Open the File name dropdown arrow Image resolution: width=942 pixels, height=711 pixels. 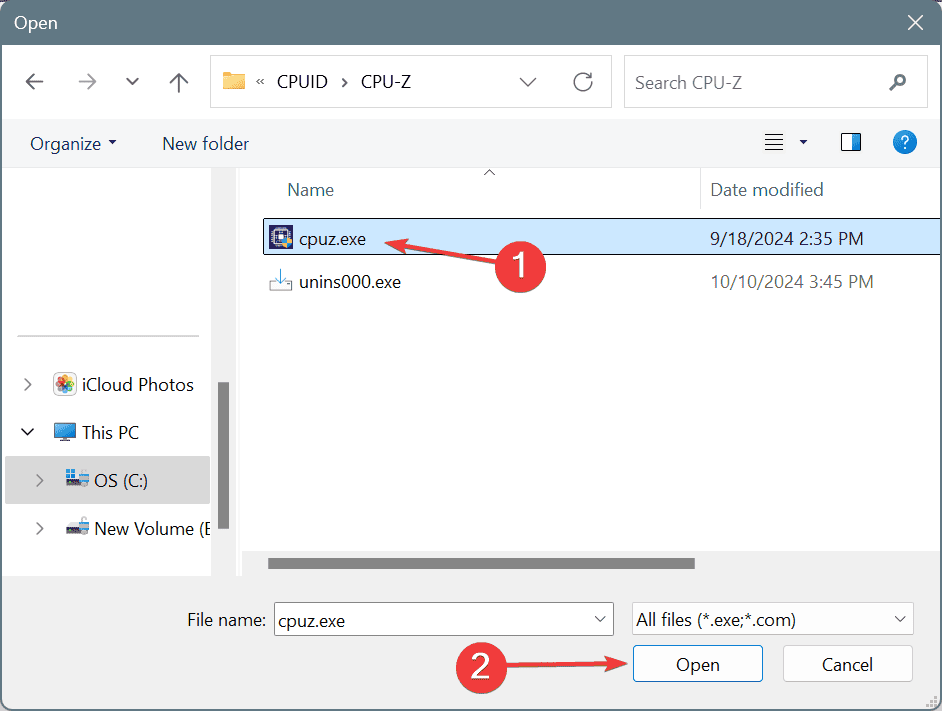600,619
